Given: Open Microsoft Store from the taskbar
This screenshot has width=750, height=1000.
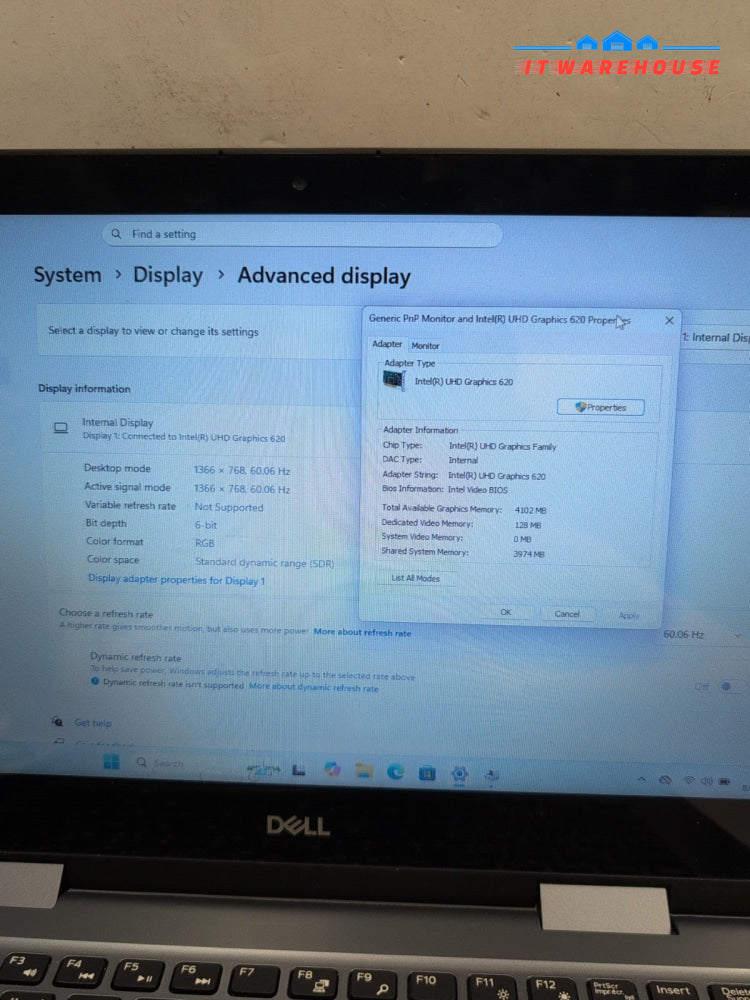Looking at the screenshot, I should pyautogui.click(x=427, y=773).
